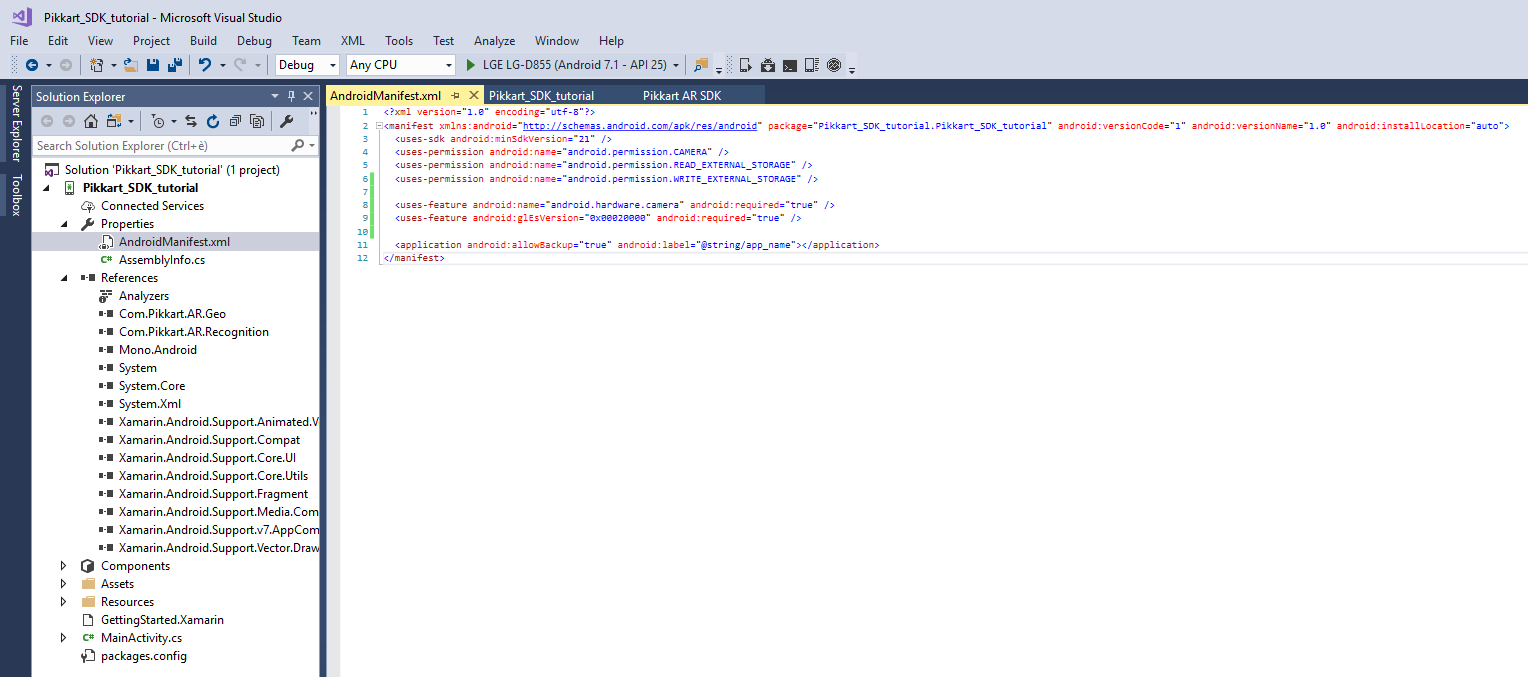This screenshot has height=677, width=1528.
Task: Click the Open File folder icon
Action: (x=131, y=65)
